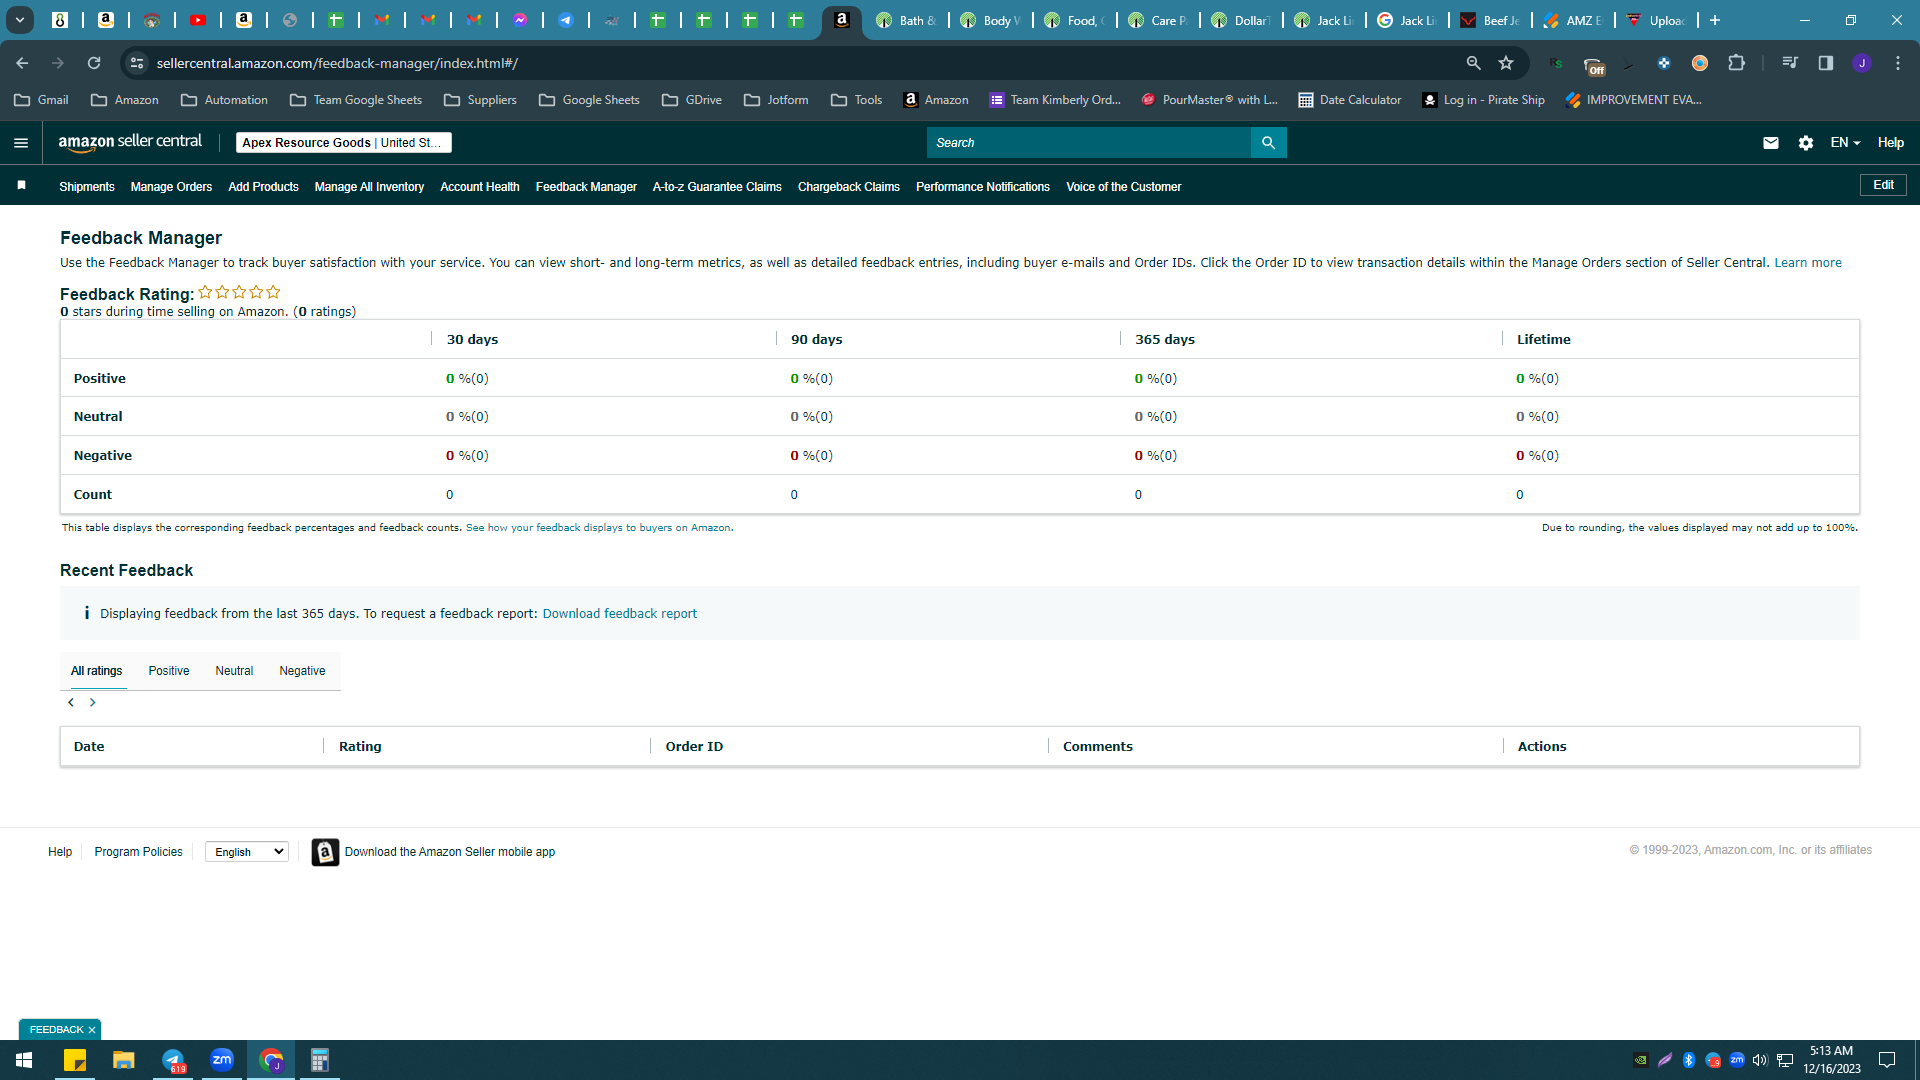Open A-to-z Guarantee Claims

[717, 187]
